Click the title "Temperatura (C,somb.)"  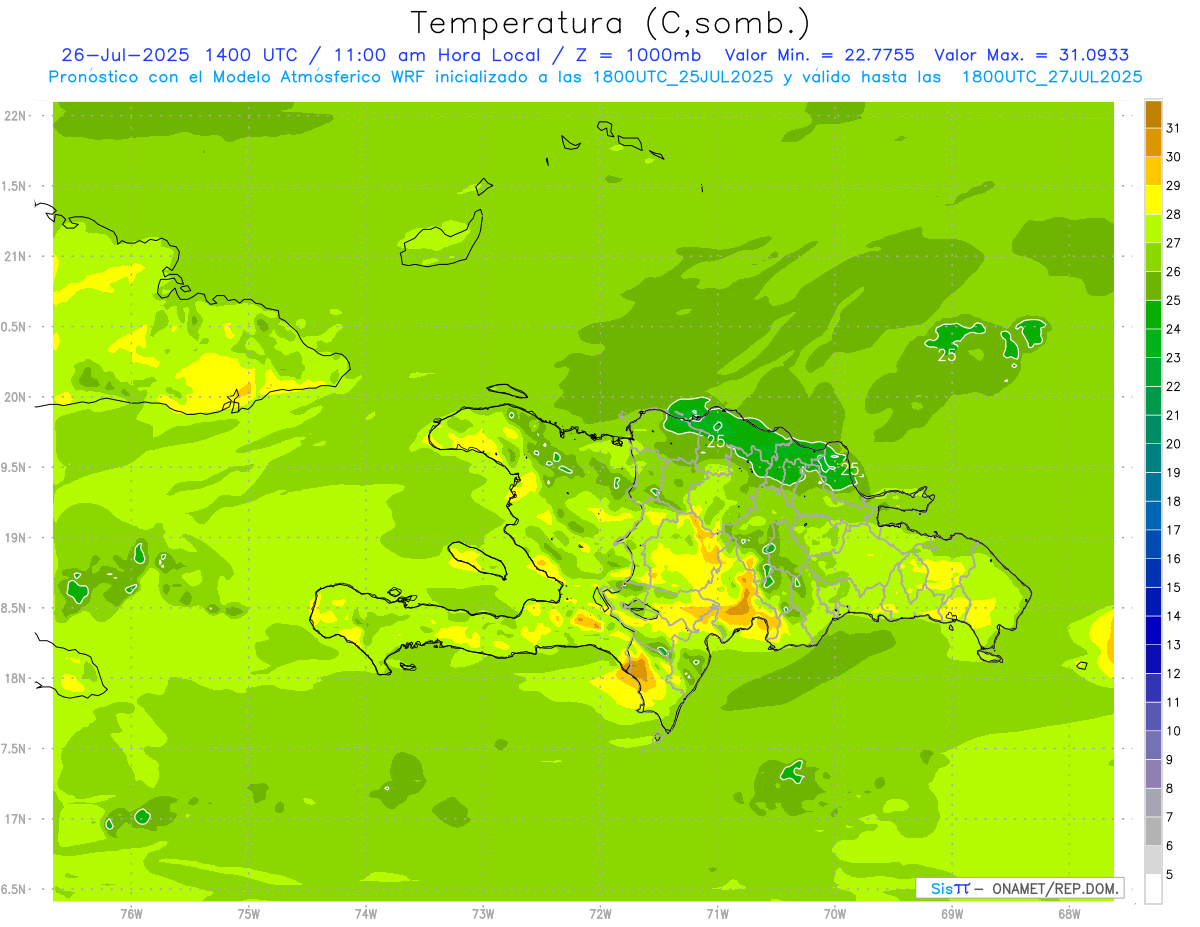pyautogui.click(x=611, y=23)
